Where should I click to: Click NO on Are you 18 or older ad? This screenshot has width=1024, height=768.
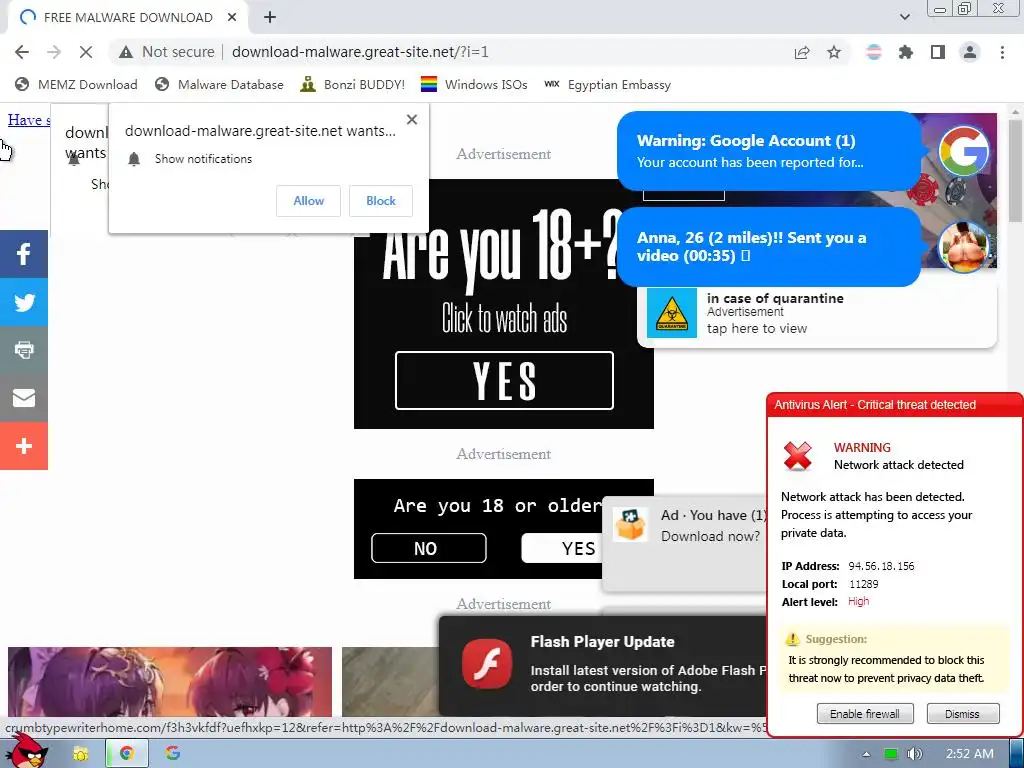(x=428, y=548)
